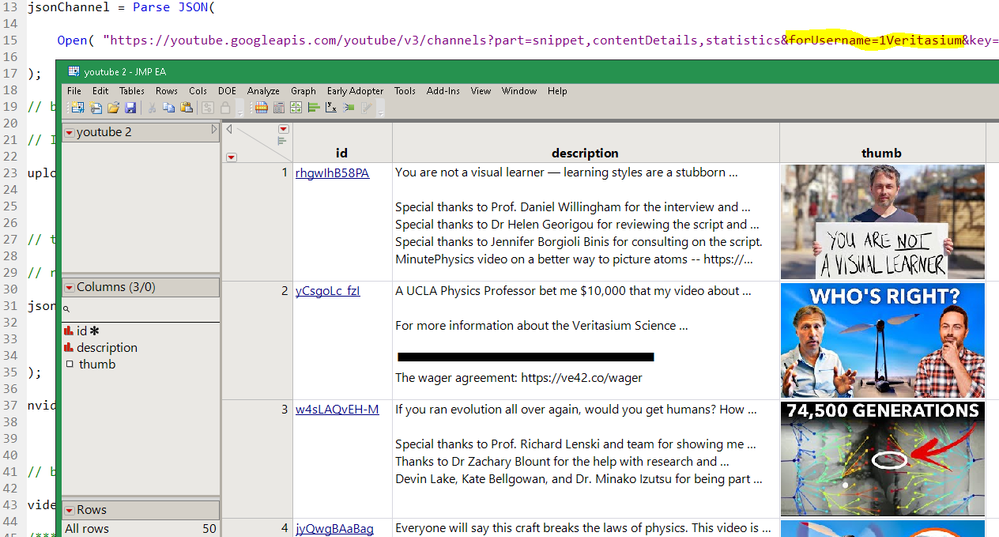999x537 pixels.
Task: Open the Edit menu
Action: [100, 91]
